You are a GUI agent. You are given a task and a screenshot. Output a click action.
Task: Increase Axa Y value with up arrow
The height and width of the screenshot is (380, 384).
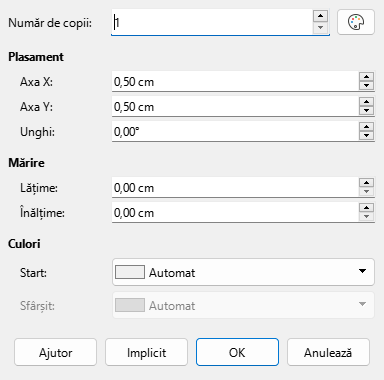[367, 102]
